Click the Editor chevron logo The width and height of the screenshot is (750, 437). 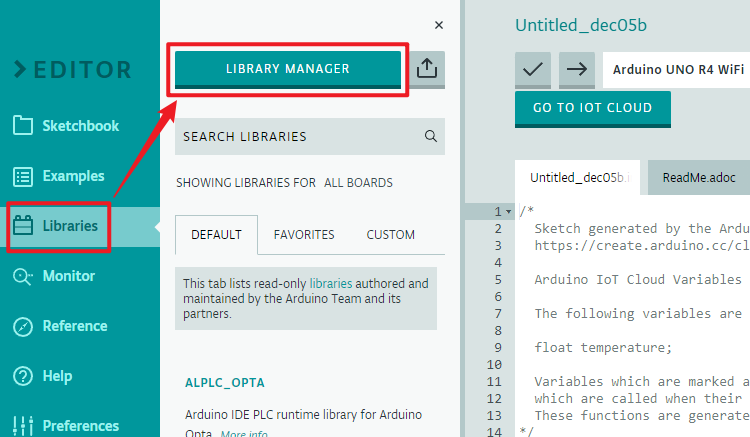(20, 69)
